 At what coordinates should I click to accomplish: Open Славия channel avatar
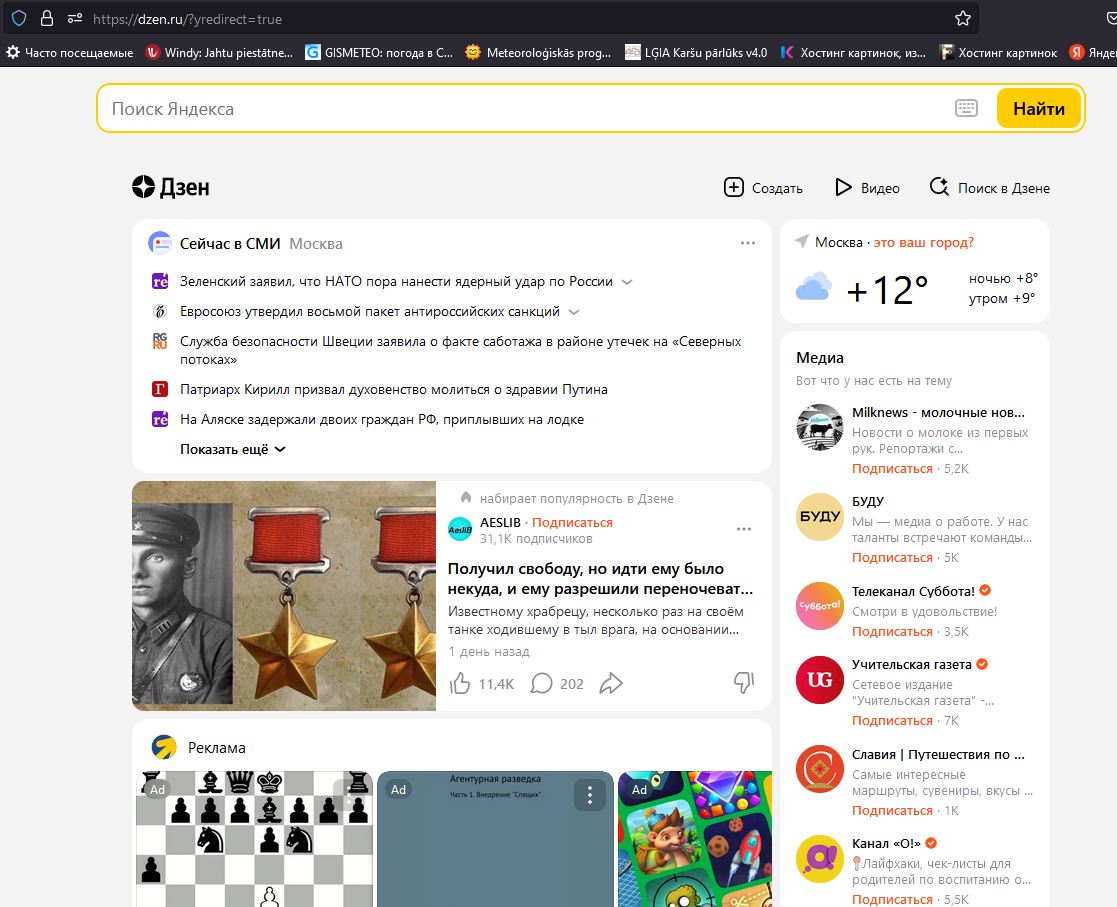(820, 769)
